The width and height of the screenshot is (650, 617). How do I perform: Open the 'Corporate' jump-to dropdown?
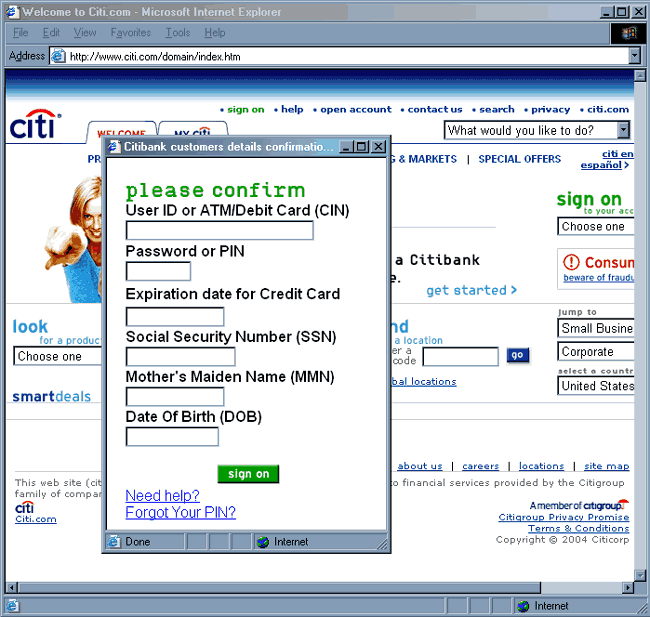pos(595,352)
